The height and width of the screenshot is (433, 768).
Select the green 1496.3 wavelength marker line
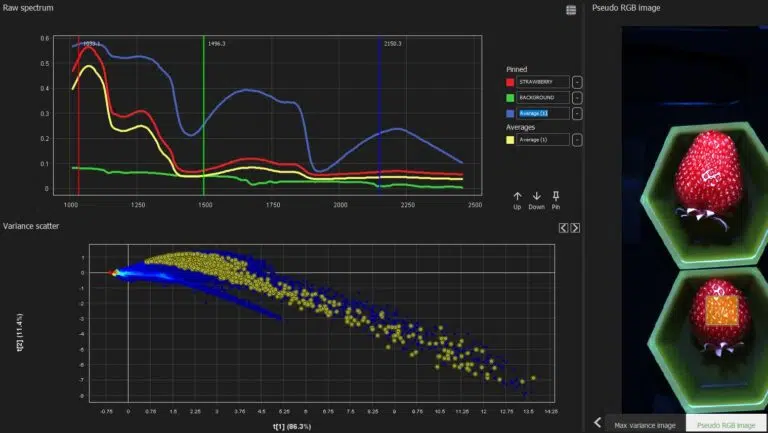(204, 115)
